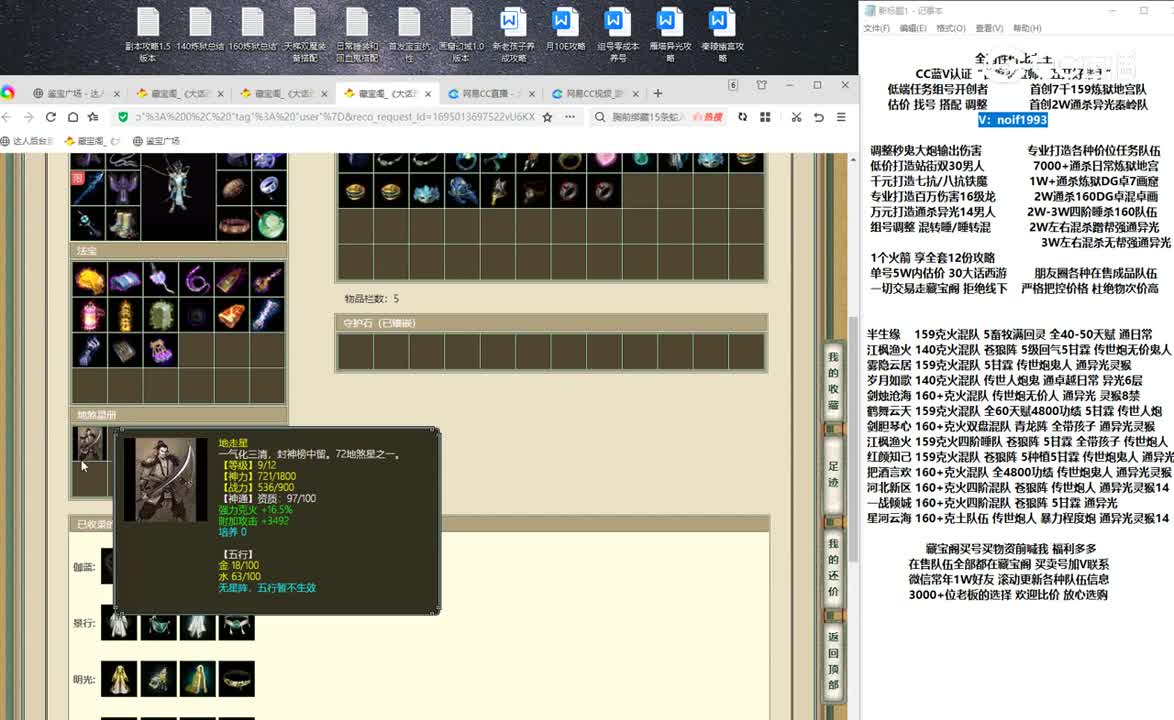Screen dimensions: 1174x720
Task: Select the golden scepter in inventory grid
Action: (x=498, y=192)
